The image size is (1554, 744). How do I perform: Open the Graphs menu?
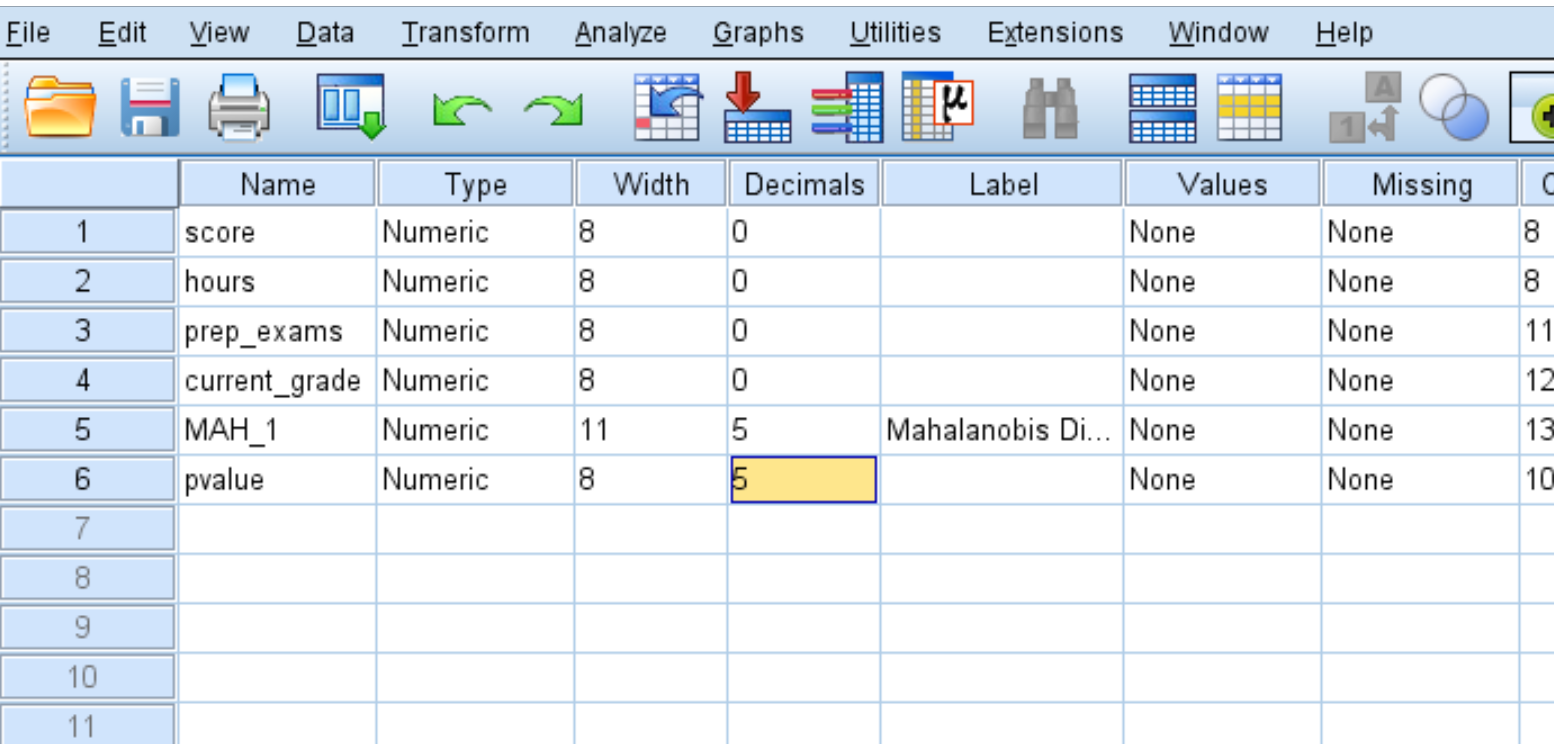point(758,33)
